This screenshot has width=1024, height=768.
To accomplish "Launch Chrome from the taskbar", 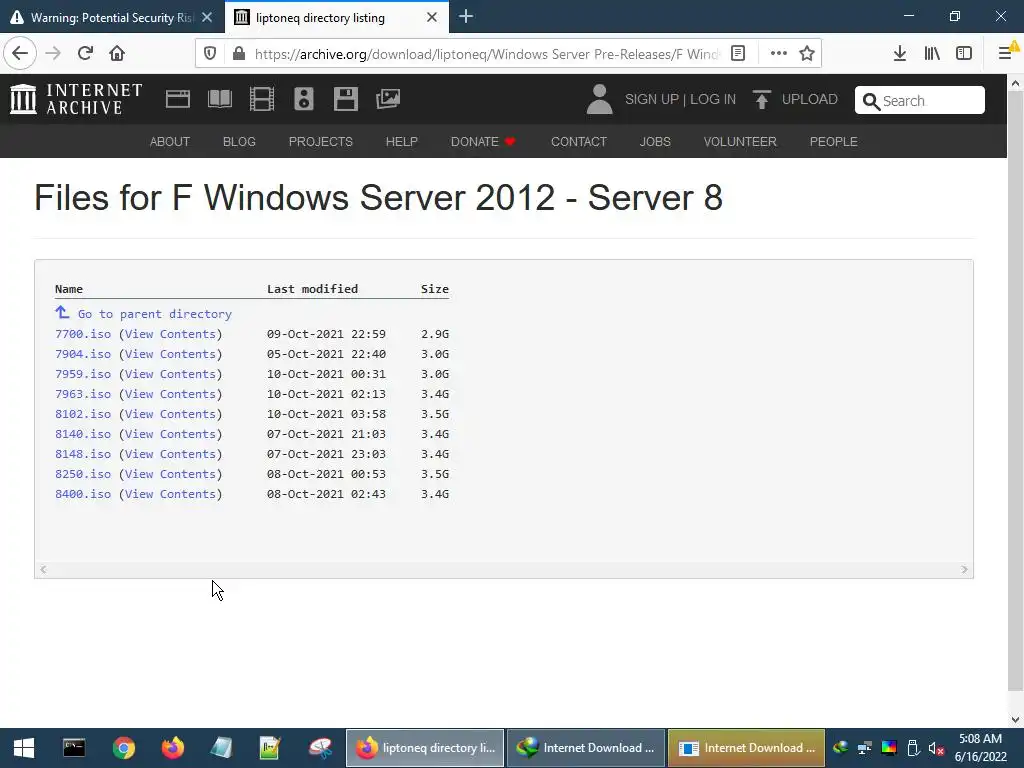I will click(123, 748).
